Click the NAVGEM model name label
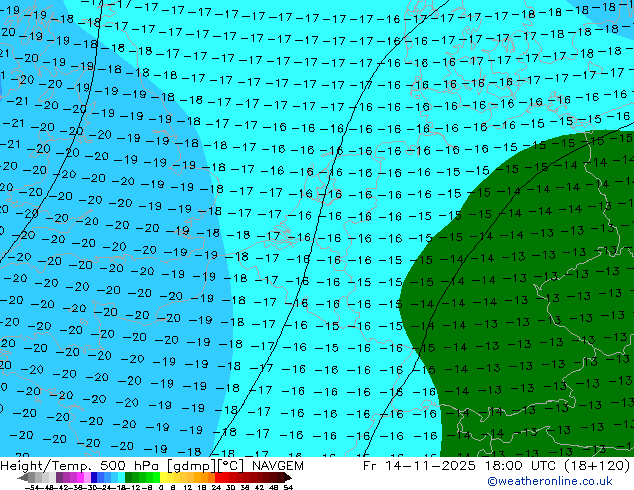The height and width of the screenshot is (490, 634). [278, 466]
